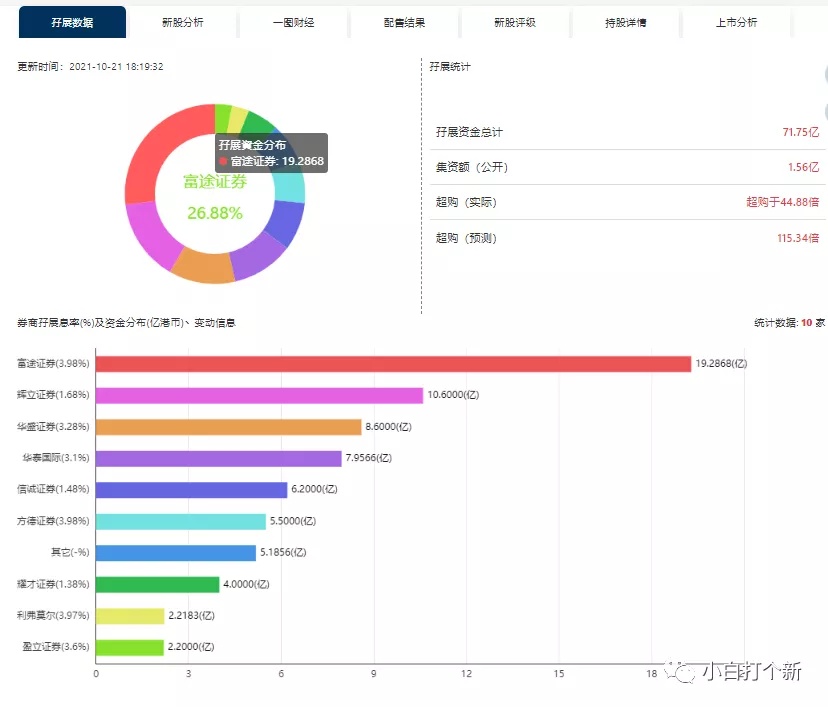828x707 pixels.
Task: Click the 2.2000(亿) bar value
Action: point(191,646)
